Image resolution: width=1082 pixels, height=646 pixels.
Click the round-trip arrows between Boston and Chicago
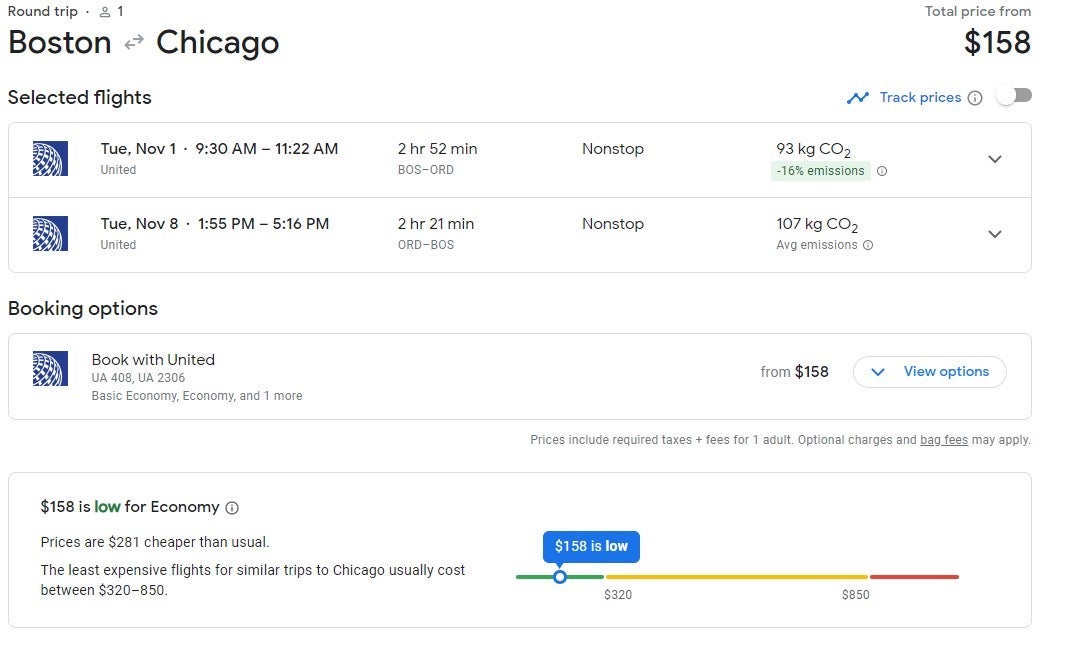[x=134, y=43]
